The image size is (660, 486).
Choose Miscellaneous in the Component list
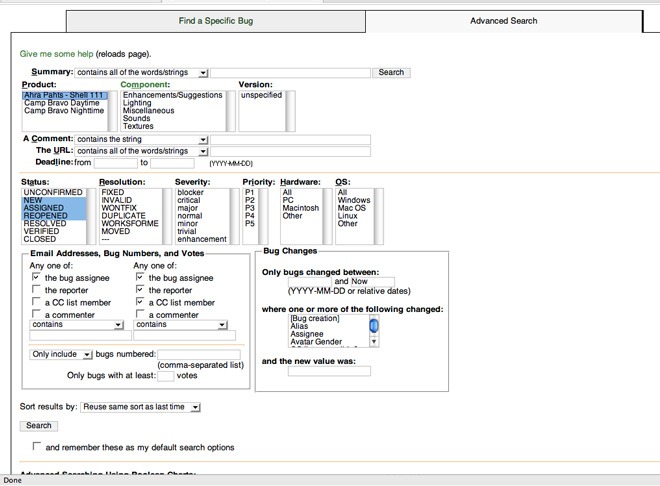149,111
